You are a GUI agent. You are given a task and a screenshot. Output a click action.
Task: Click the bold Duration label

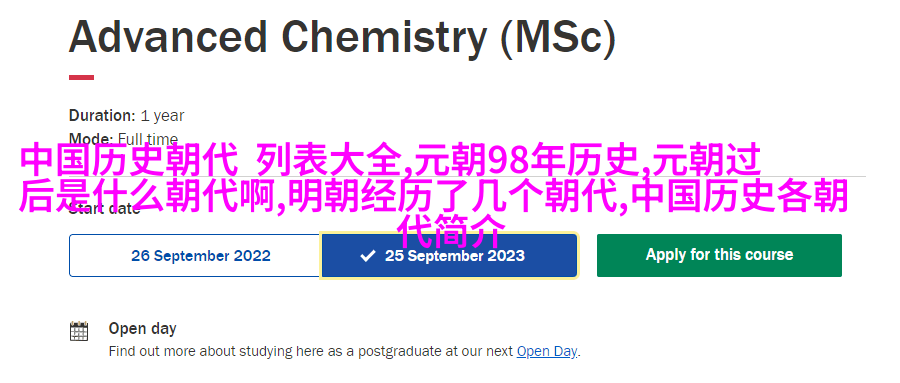(x=102, y=115)
